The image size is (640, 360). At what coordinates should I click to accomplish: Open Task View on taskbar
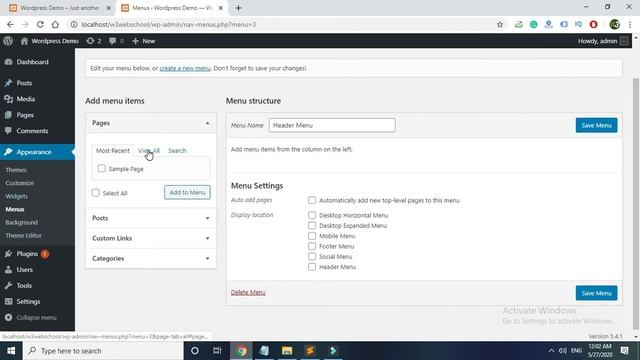217,351
